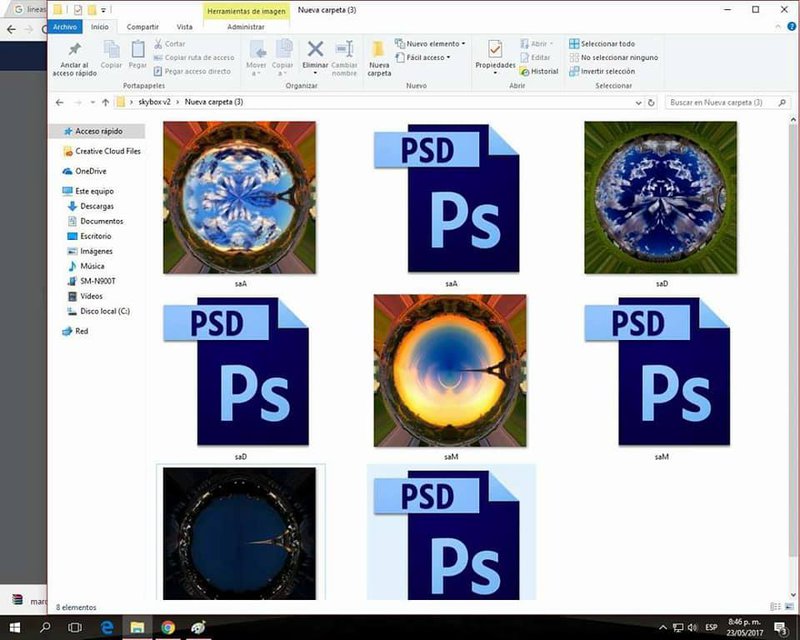
Task: Open the paint app in taskbar
Action: click(x=198, y=627)
